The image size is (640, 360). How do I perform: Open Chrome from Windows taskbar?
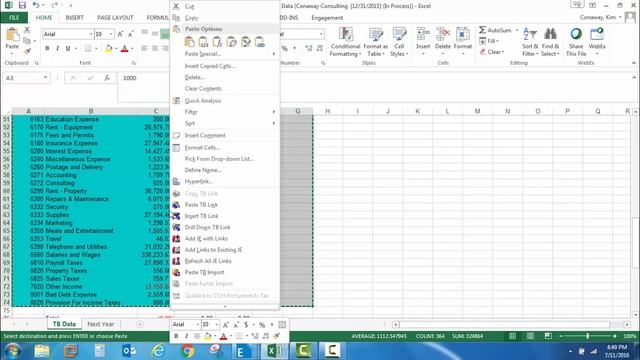pyautogui.click(x=187, y=351)
